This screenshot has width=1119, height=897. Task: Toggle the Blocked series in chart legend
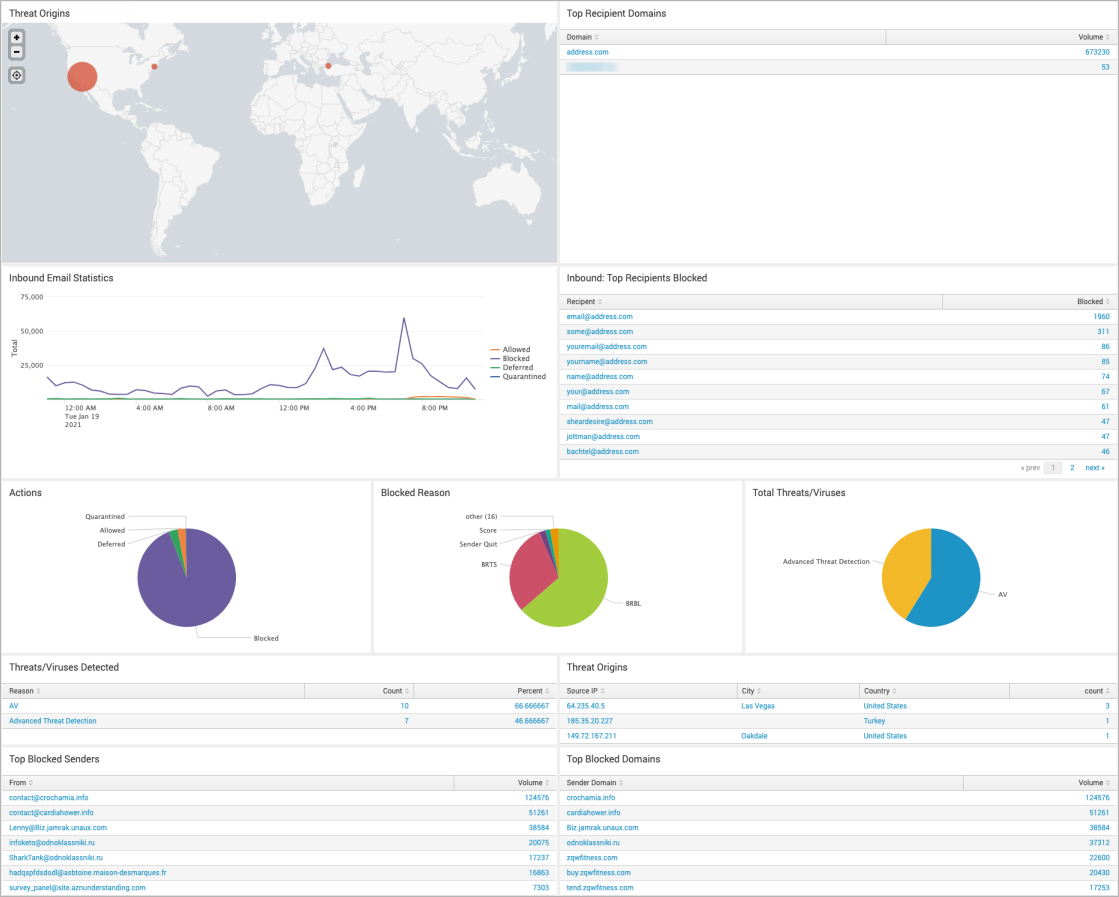click(x=510, y=359)
